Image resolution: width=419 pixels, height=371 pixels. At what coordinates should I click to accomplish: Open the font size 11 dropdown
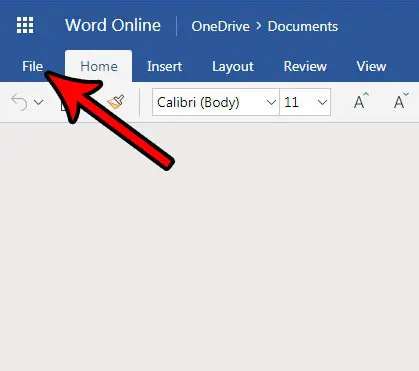click(x=322, y=102)
